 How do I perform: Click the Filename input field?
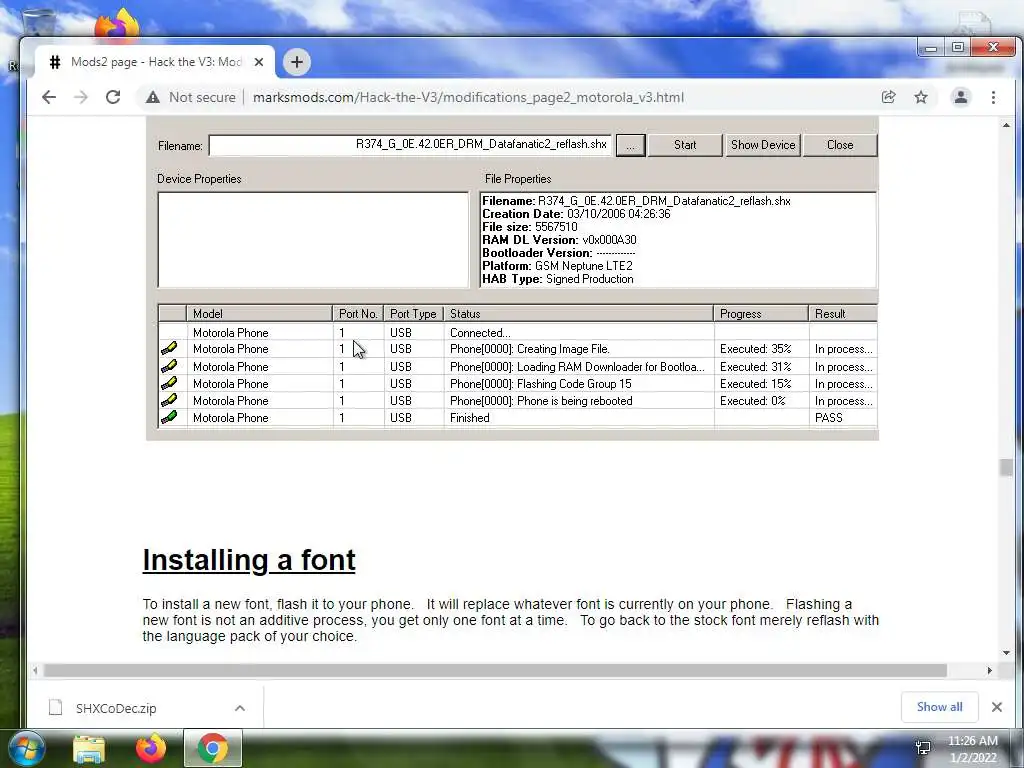(x=410, y=145)
